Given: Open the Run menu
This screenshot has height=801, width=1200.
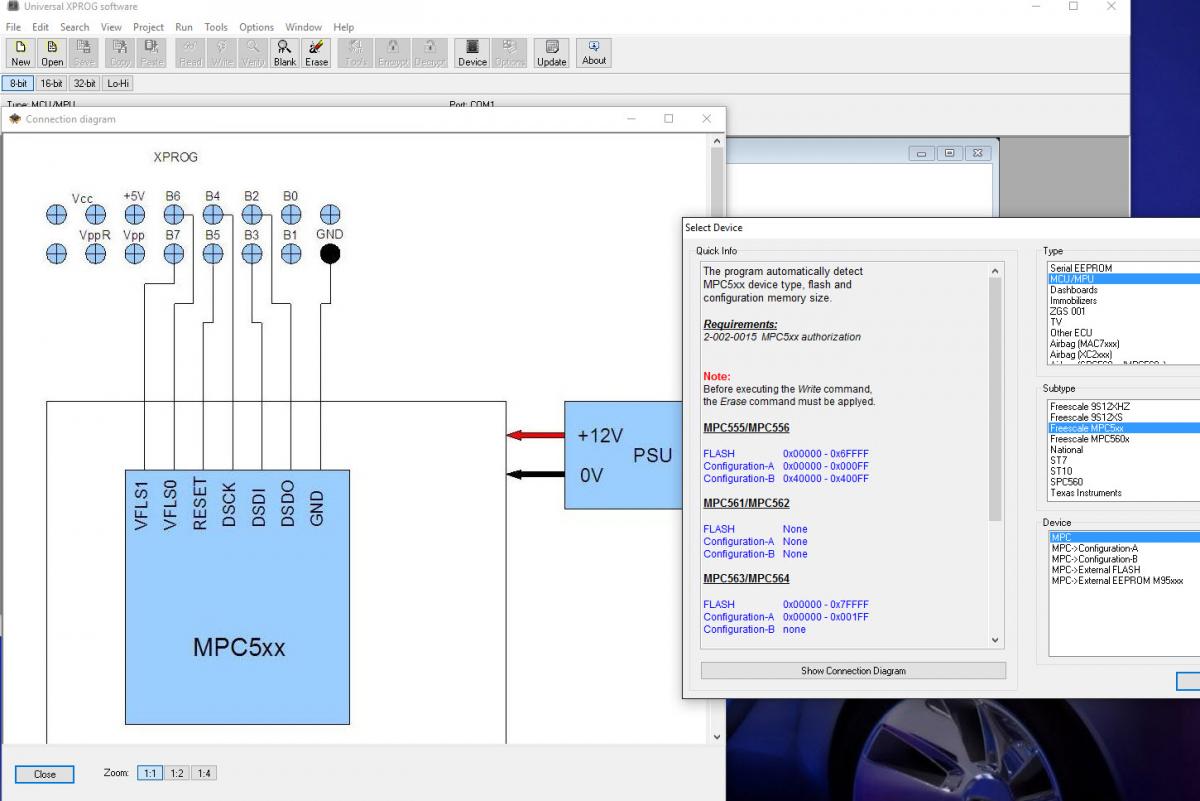Looking at the screenshot, I should [x=184, y=27].
